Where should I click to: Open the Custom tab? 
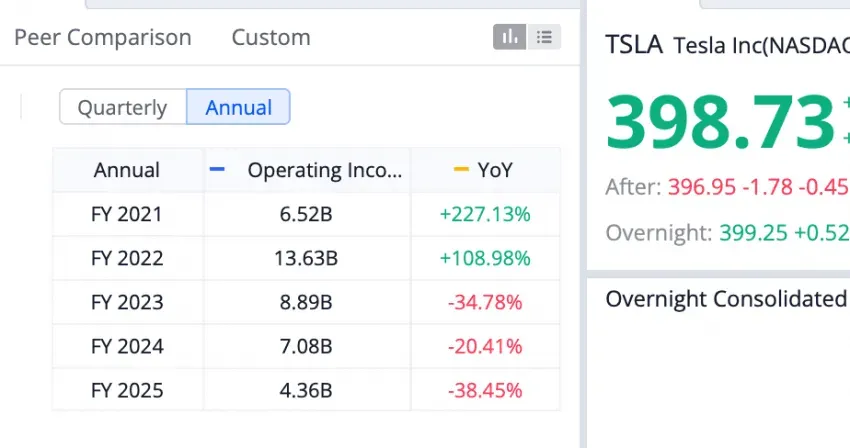coord(271,37)
